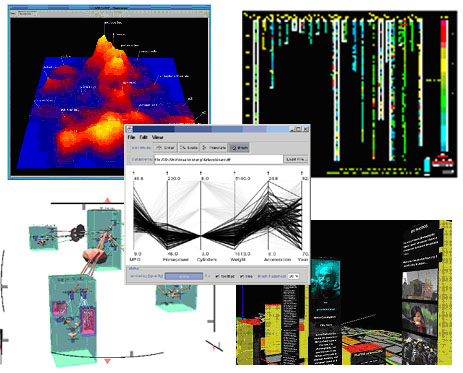Click the arrow atop the MPG axis
The width and height of the screenshot is (463, 373).
[134, 173]
